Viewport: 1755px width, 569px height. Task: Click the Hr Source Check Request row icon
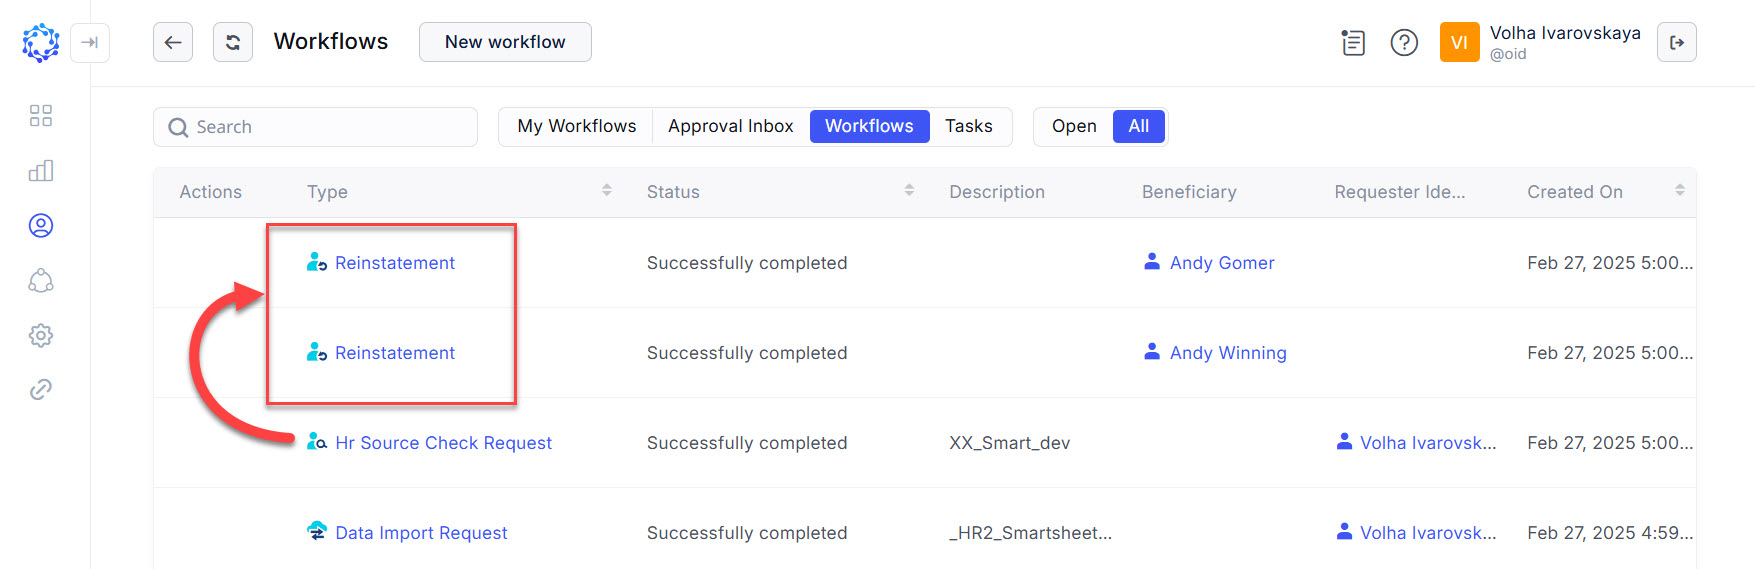[x=317, y=442]
